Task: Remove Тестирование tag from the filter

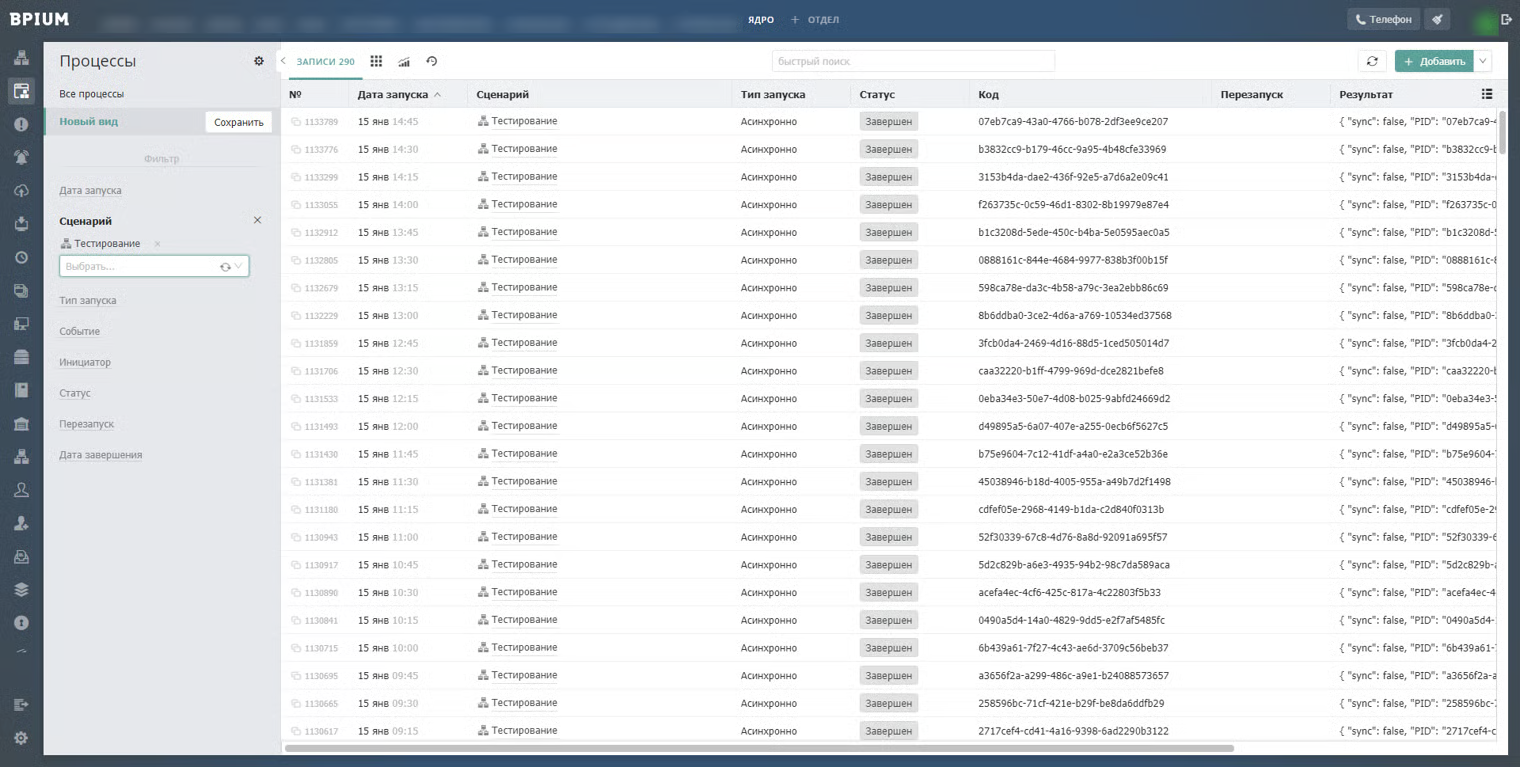Action: pyautogui.click(x=157, y=244)
